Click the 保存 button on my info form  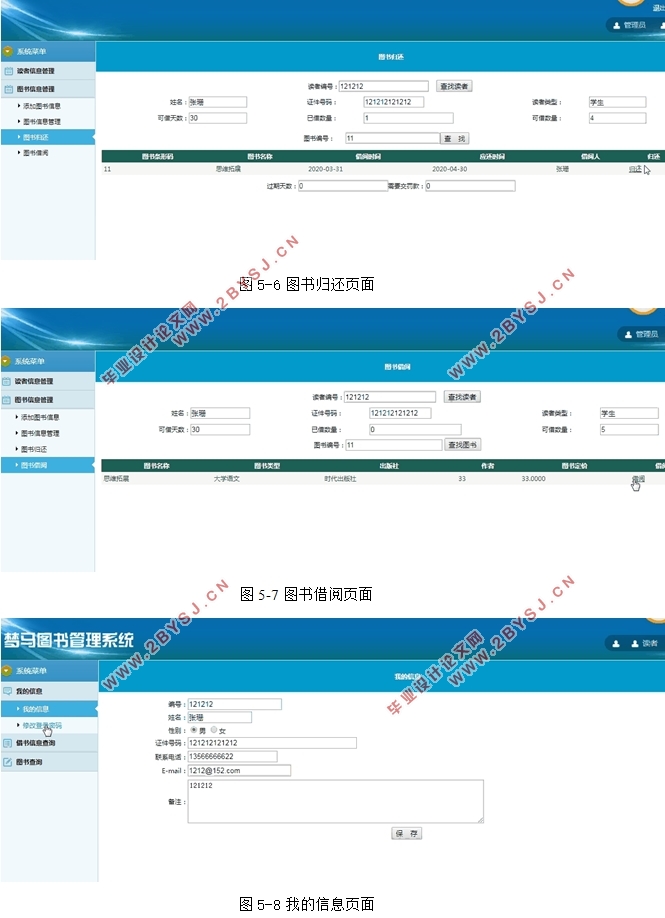pos(406,833)
